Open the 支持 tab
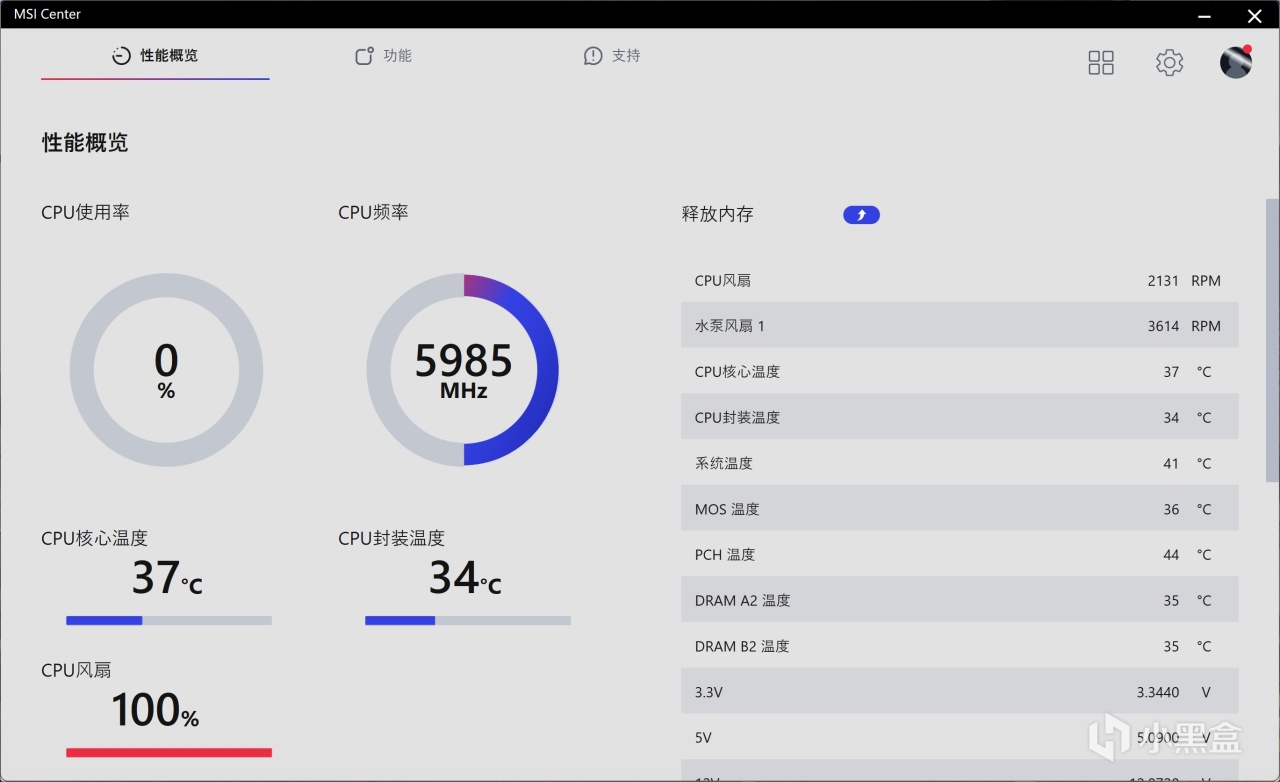This screenshot has height=782, width=1280. point(612,56)
